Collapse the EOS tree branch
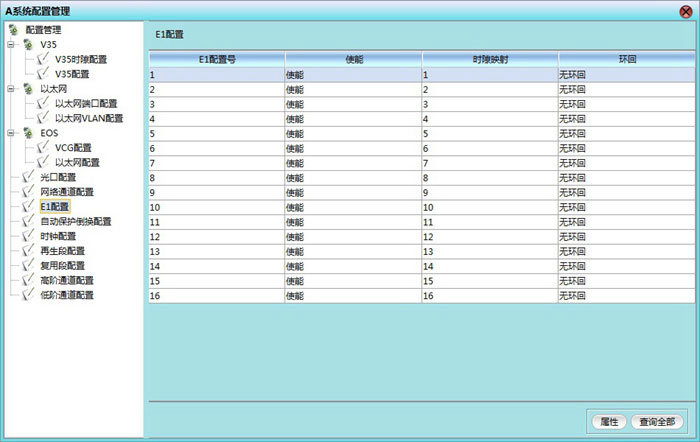Screen dimensions: 700x442 pos(10,133)
